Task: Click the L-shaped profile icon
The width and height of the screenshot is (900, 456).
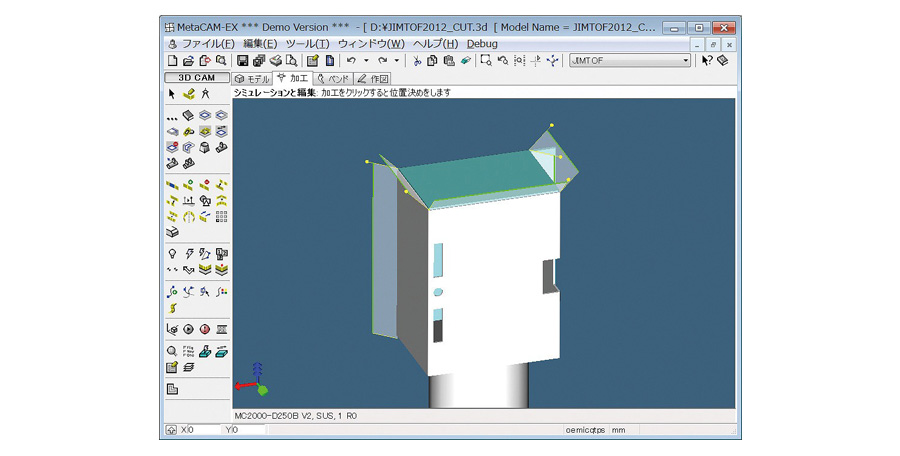Action: [172, 389]
